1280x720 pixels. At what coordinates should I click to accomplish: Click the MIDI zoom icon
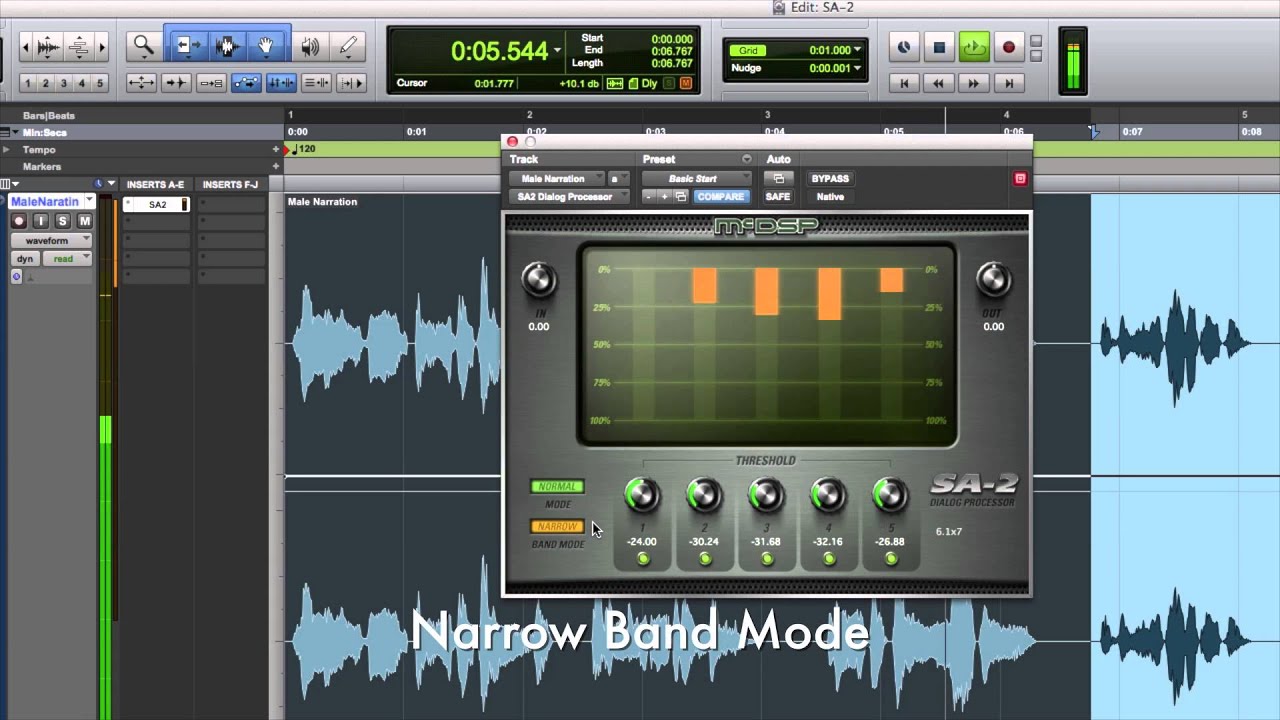[78, 46]
